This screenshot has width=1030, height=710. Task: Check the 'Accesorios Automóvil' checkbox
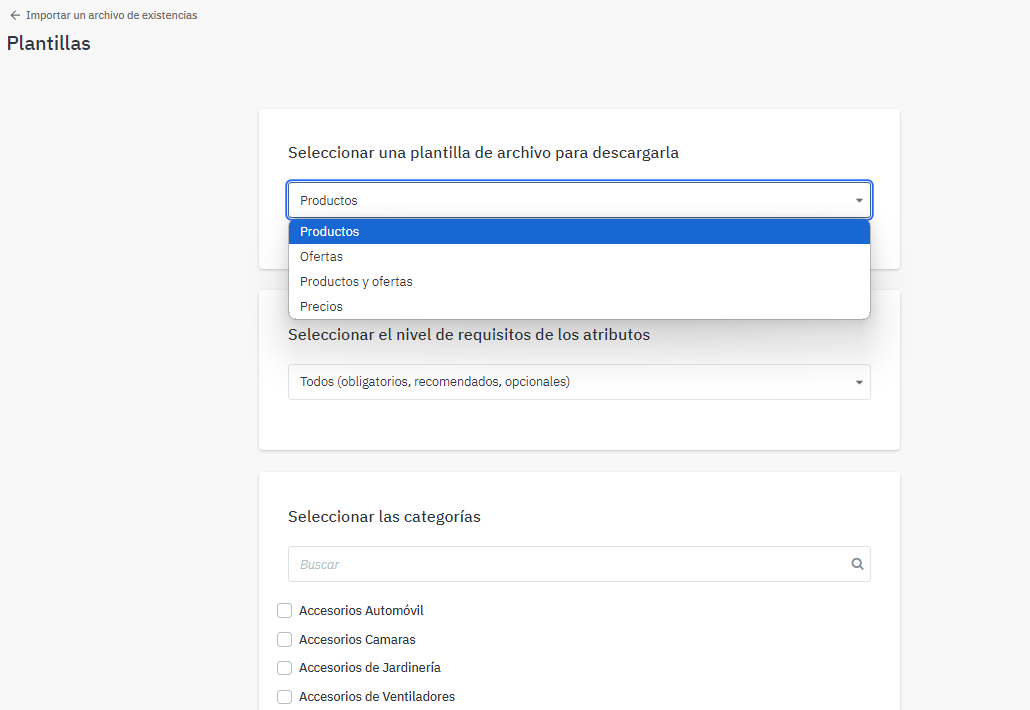pyautogui.click(x=284, y=611)
